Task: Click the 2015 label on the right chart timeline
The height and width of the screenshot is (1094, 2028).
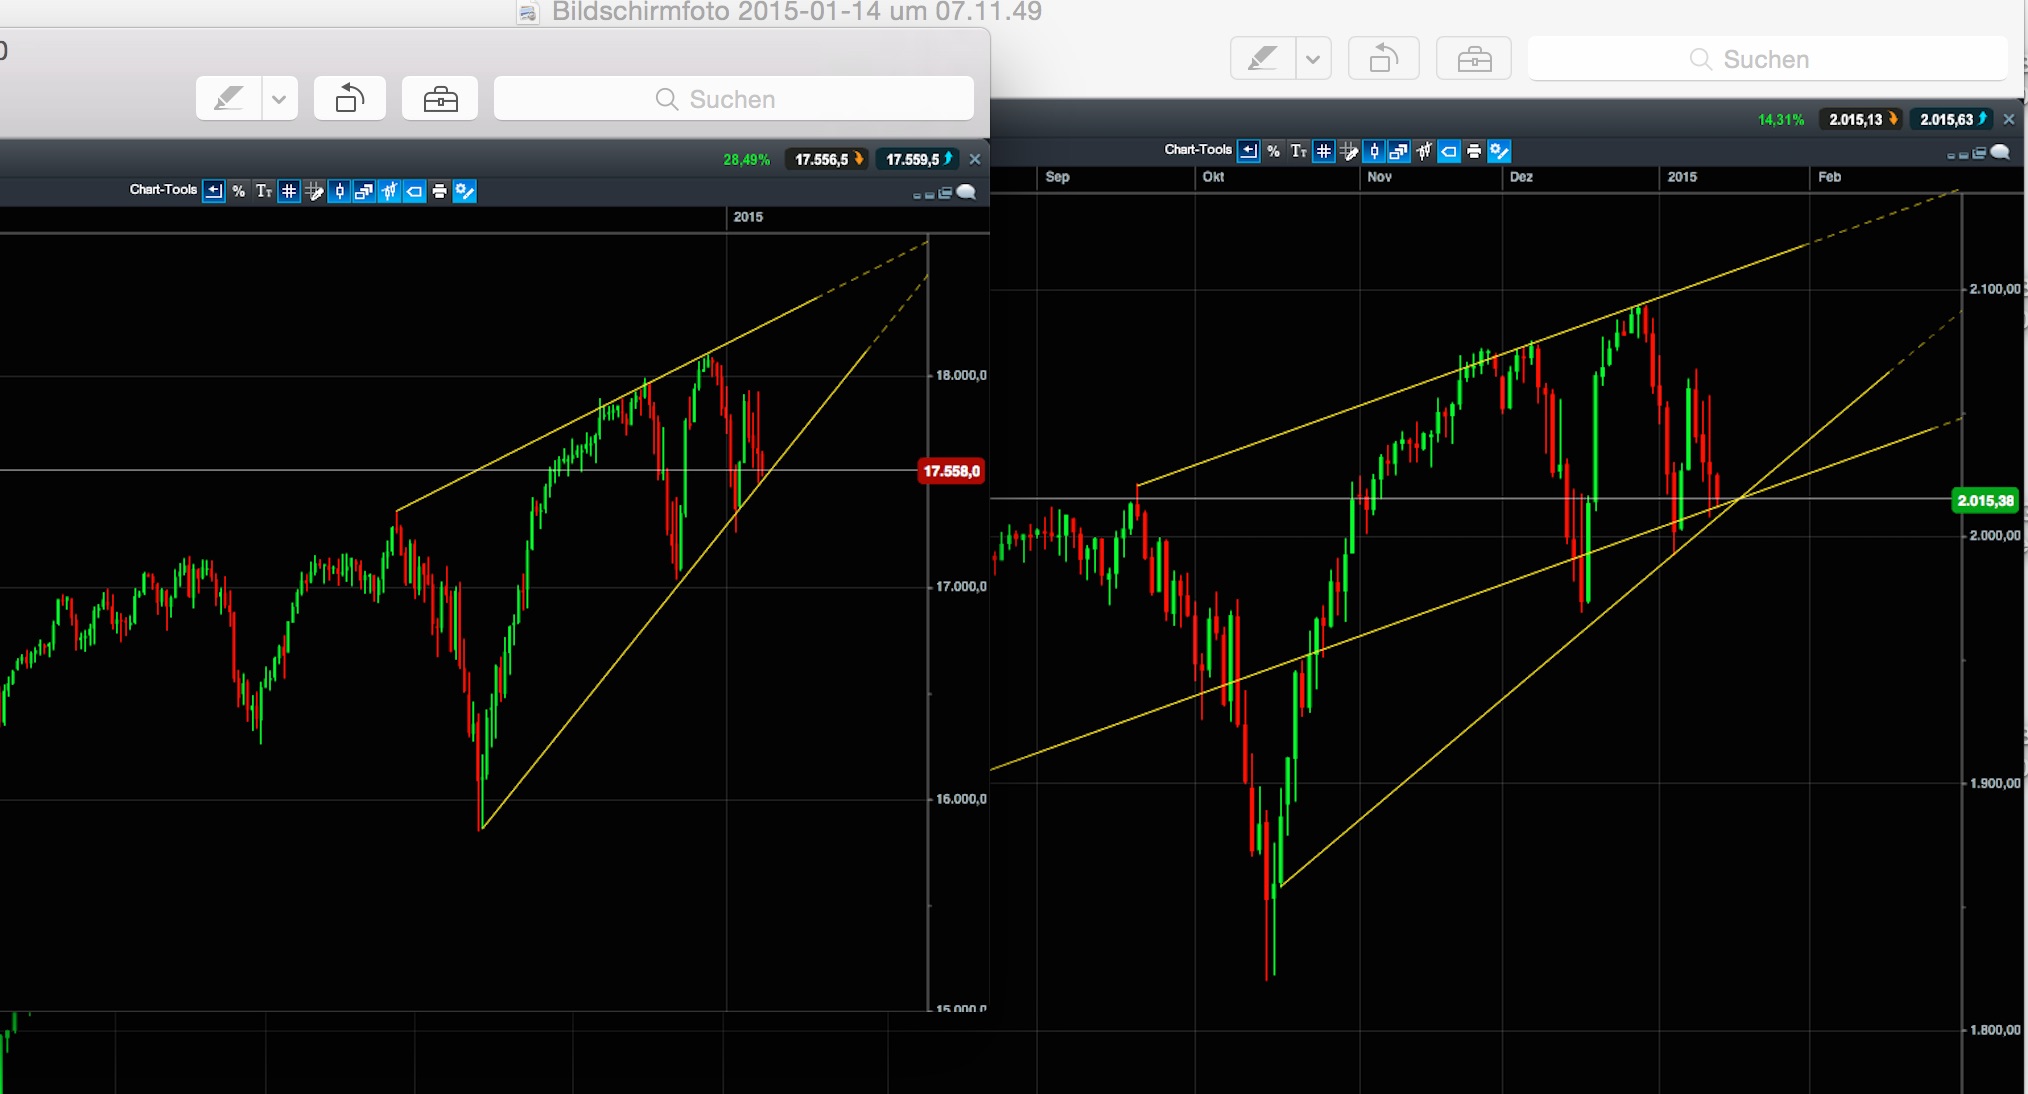Action: pyautogui.click(x=1683, y=177)
